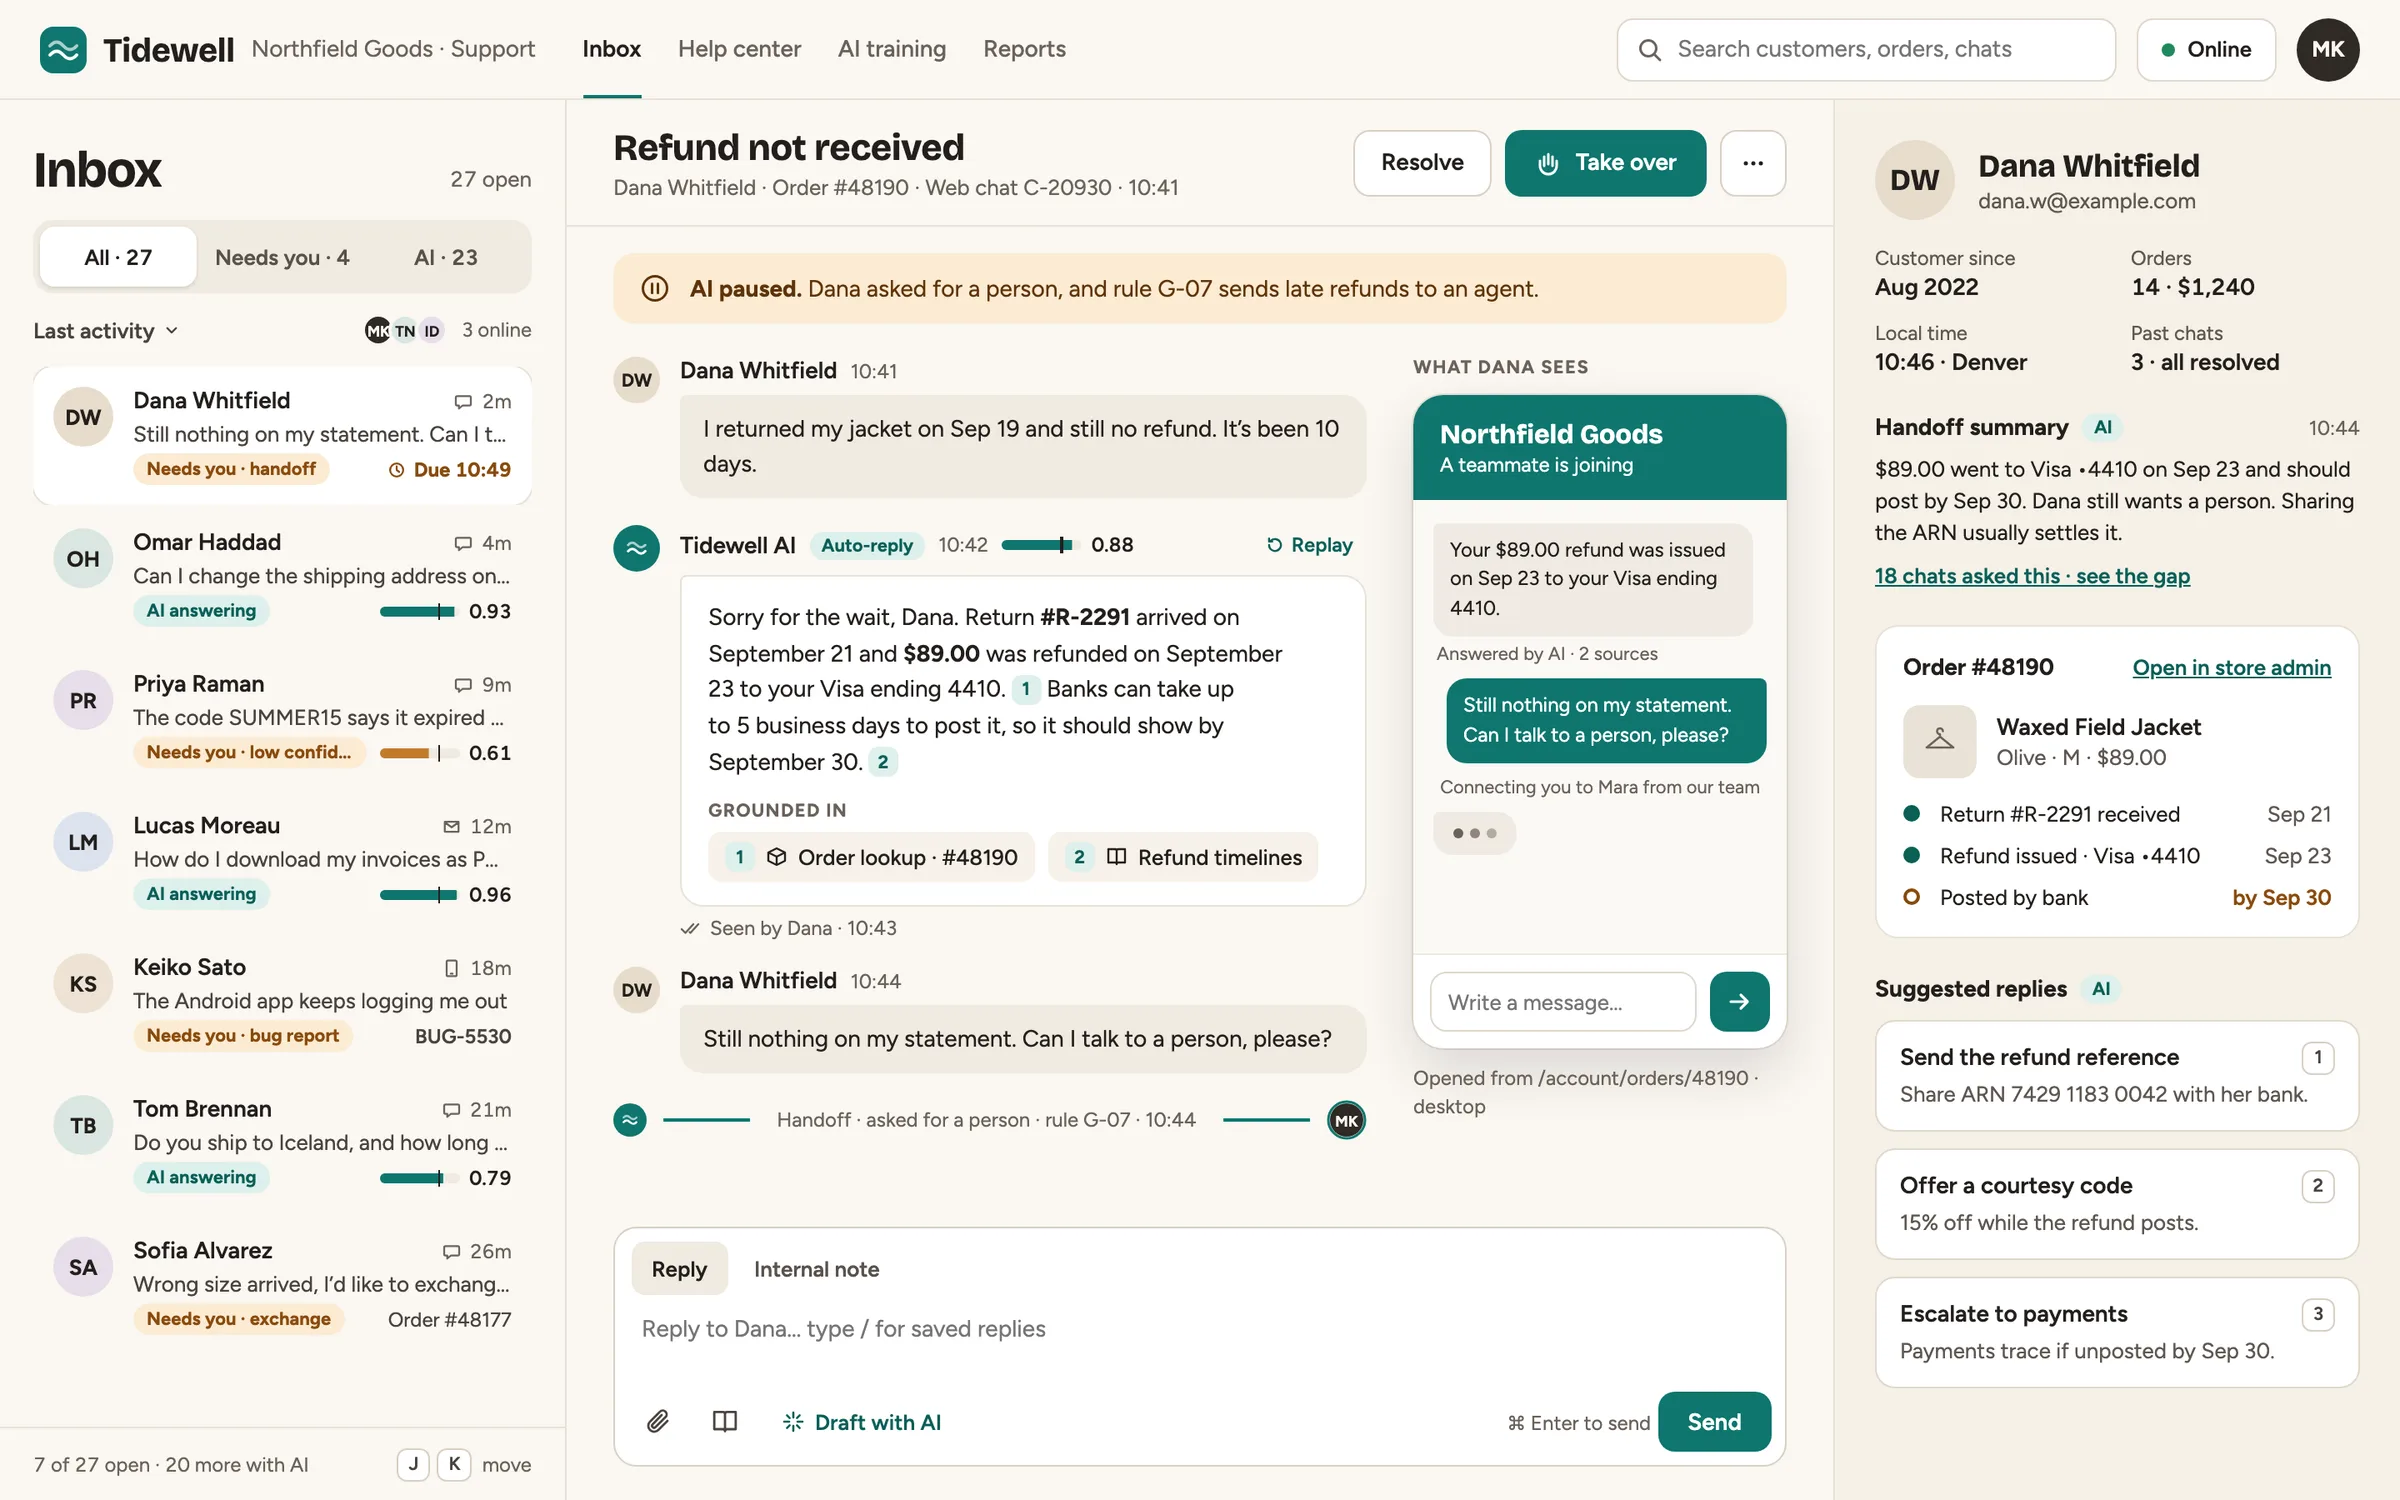Viewport: 2400px width, 1500px height.
Task: Filter inbox to All · 27
Action: [x=118, y=257]
